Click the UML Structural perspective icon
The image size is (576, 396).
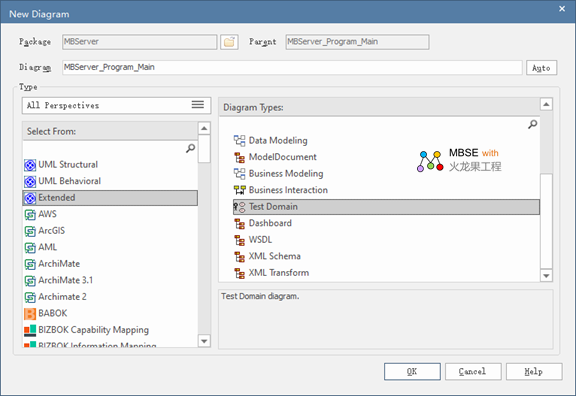tap(30, 165)
